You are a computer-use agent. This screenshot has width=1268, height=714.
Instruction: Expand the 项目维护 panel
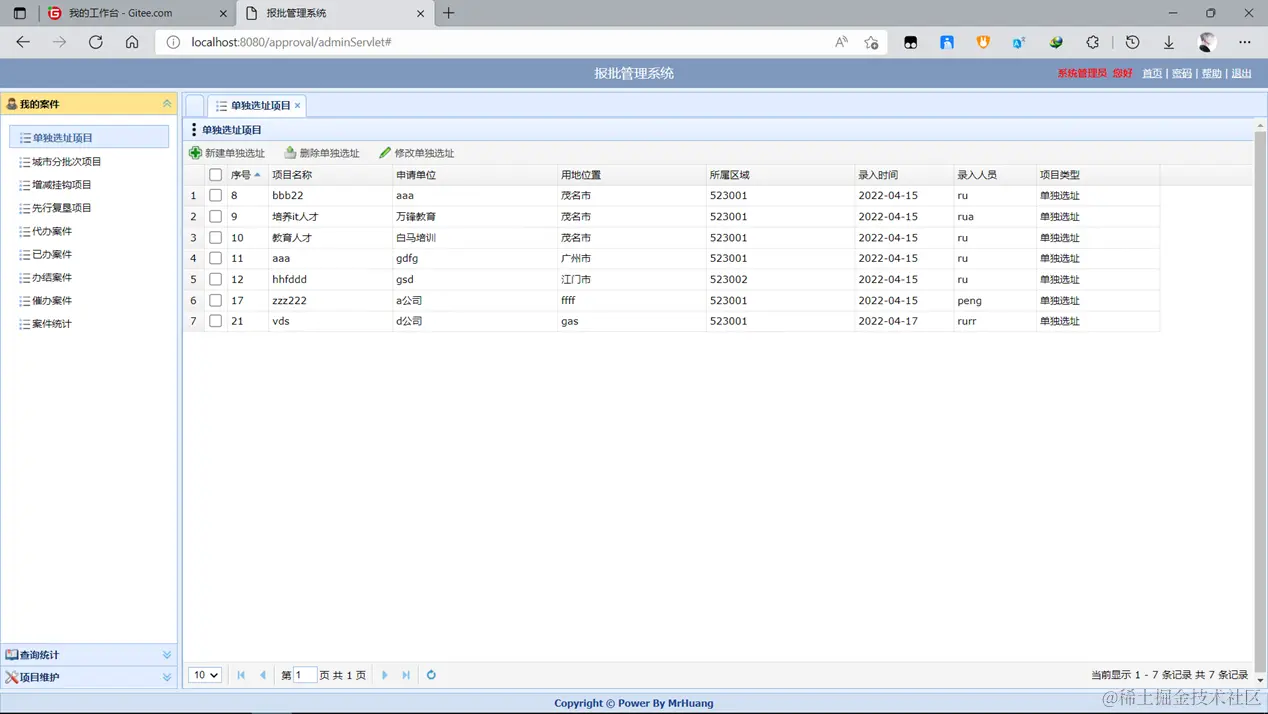pos(167,677)
